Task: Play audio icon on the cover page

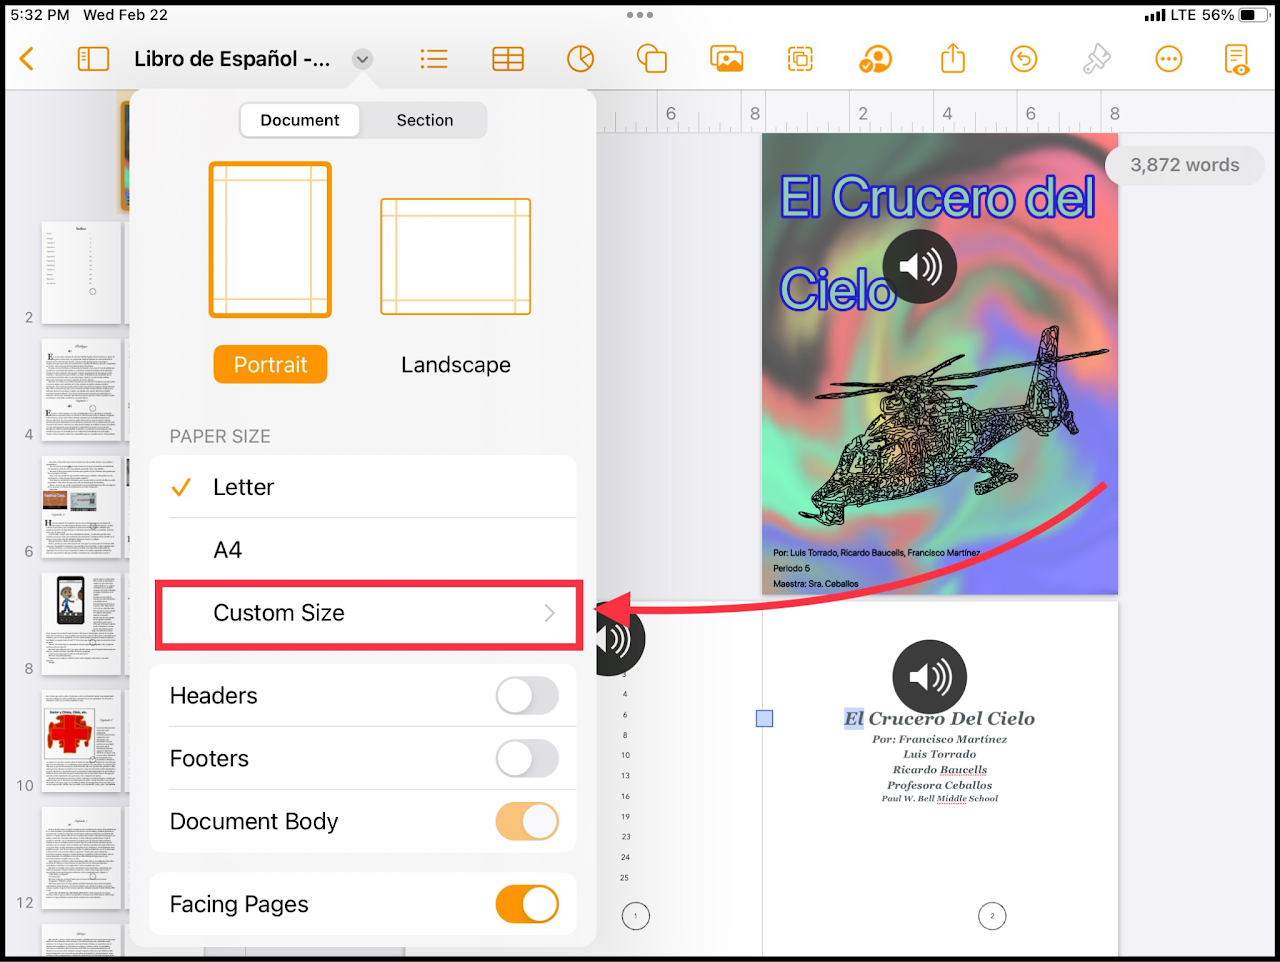Action: tap(920, 267)
